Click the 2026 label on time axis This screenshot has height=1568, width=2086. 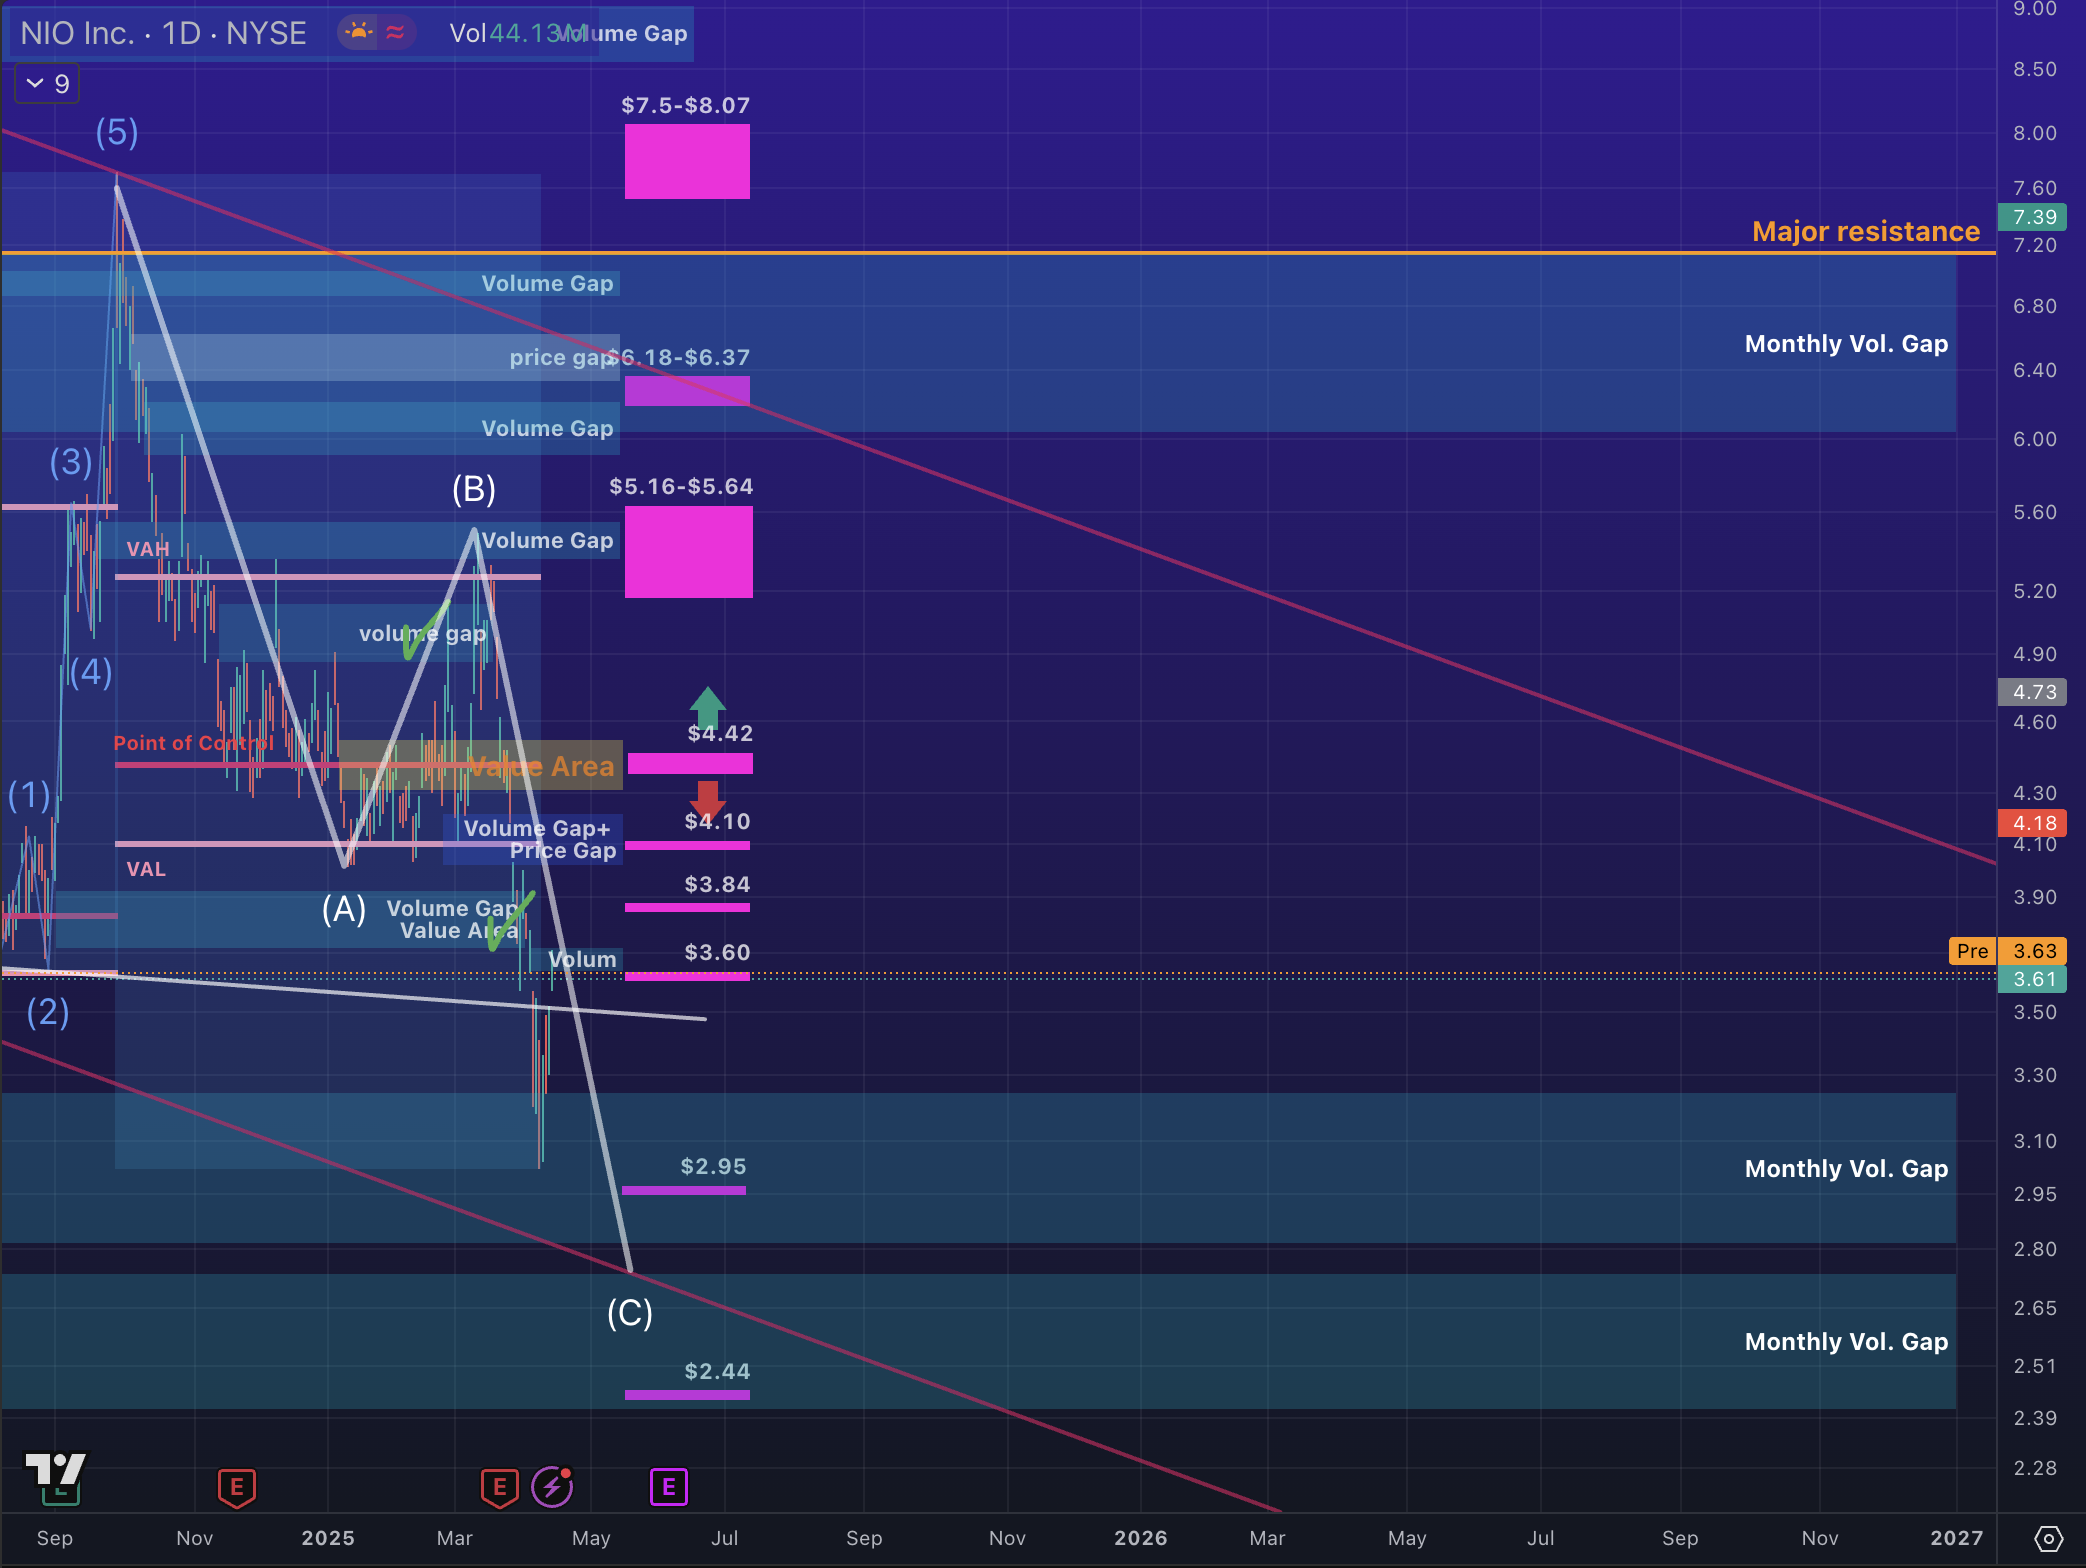coord(1140,1538)
